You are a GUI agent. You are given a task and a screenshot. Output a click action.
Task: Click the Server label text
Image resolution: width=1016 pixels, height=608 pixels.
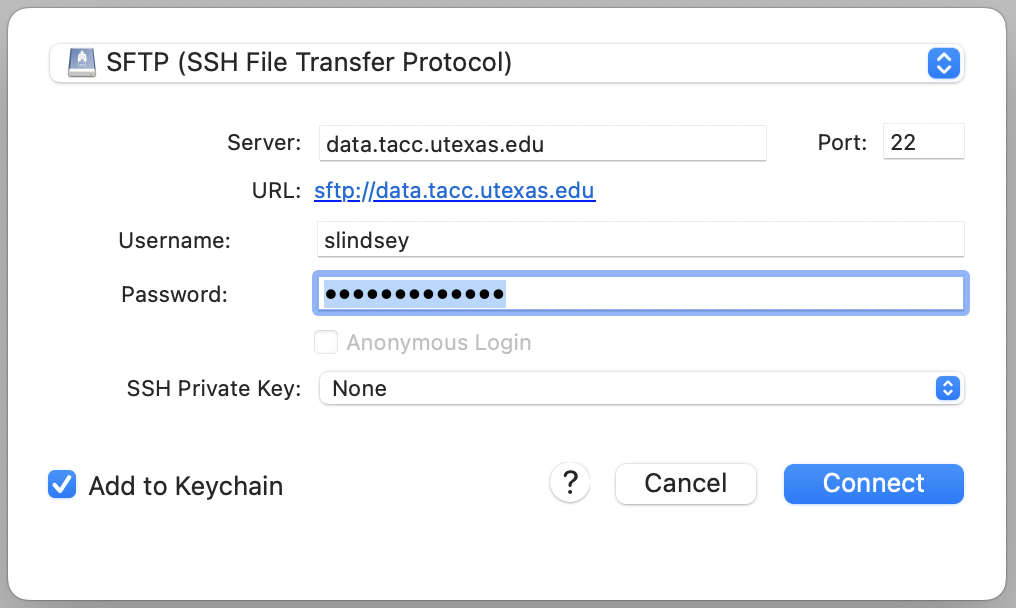pyautogui.click(x=264, y=143)
